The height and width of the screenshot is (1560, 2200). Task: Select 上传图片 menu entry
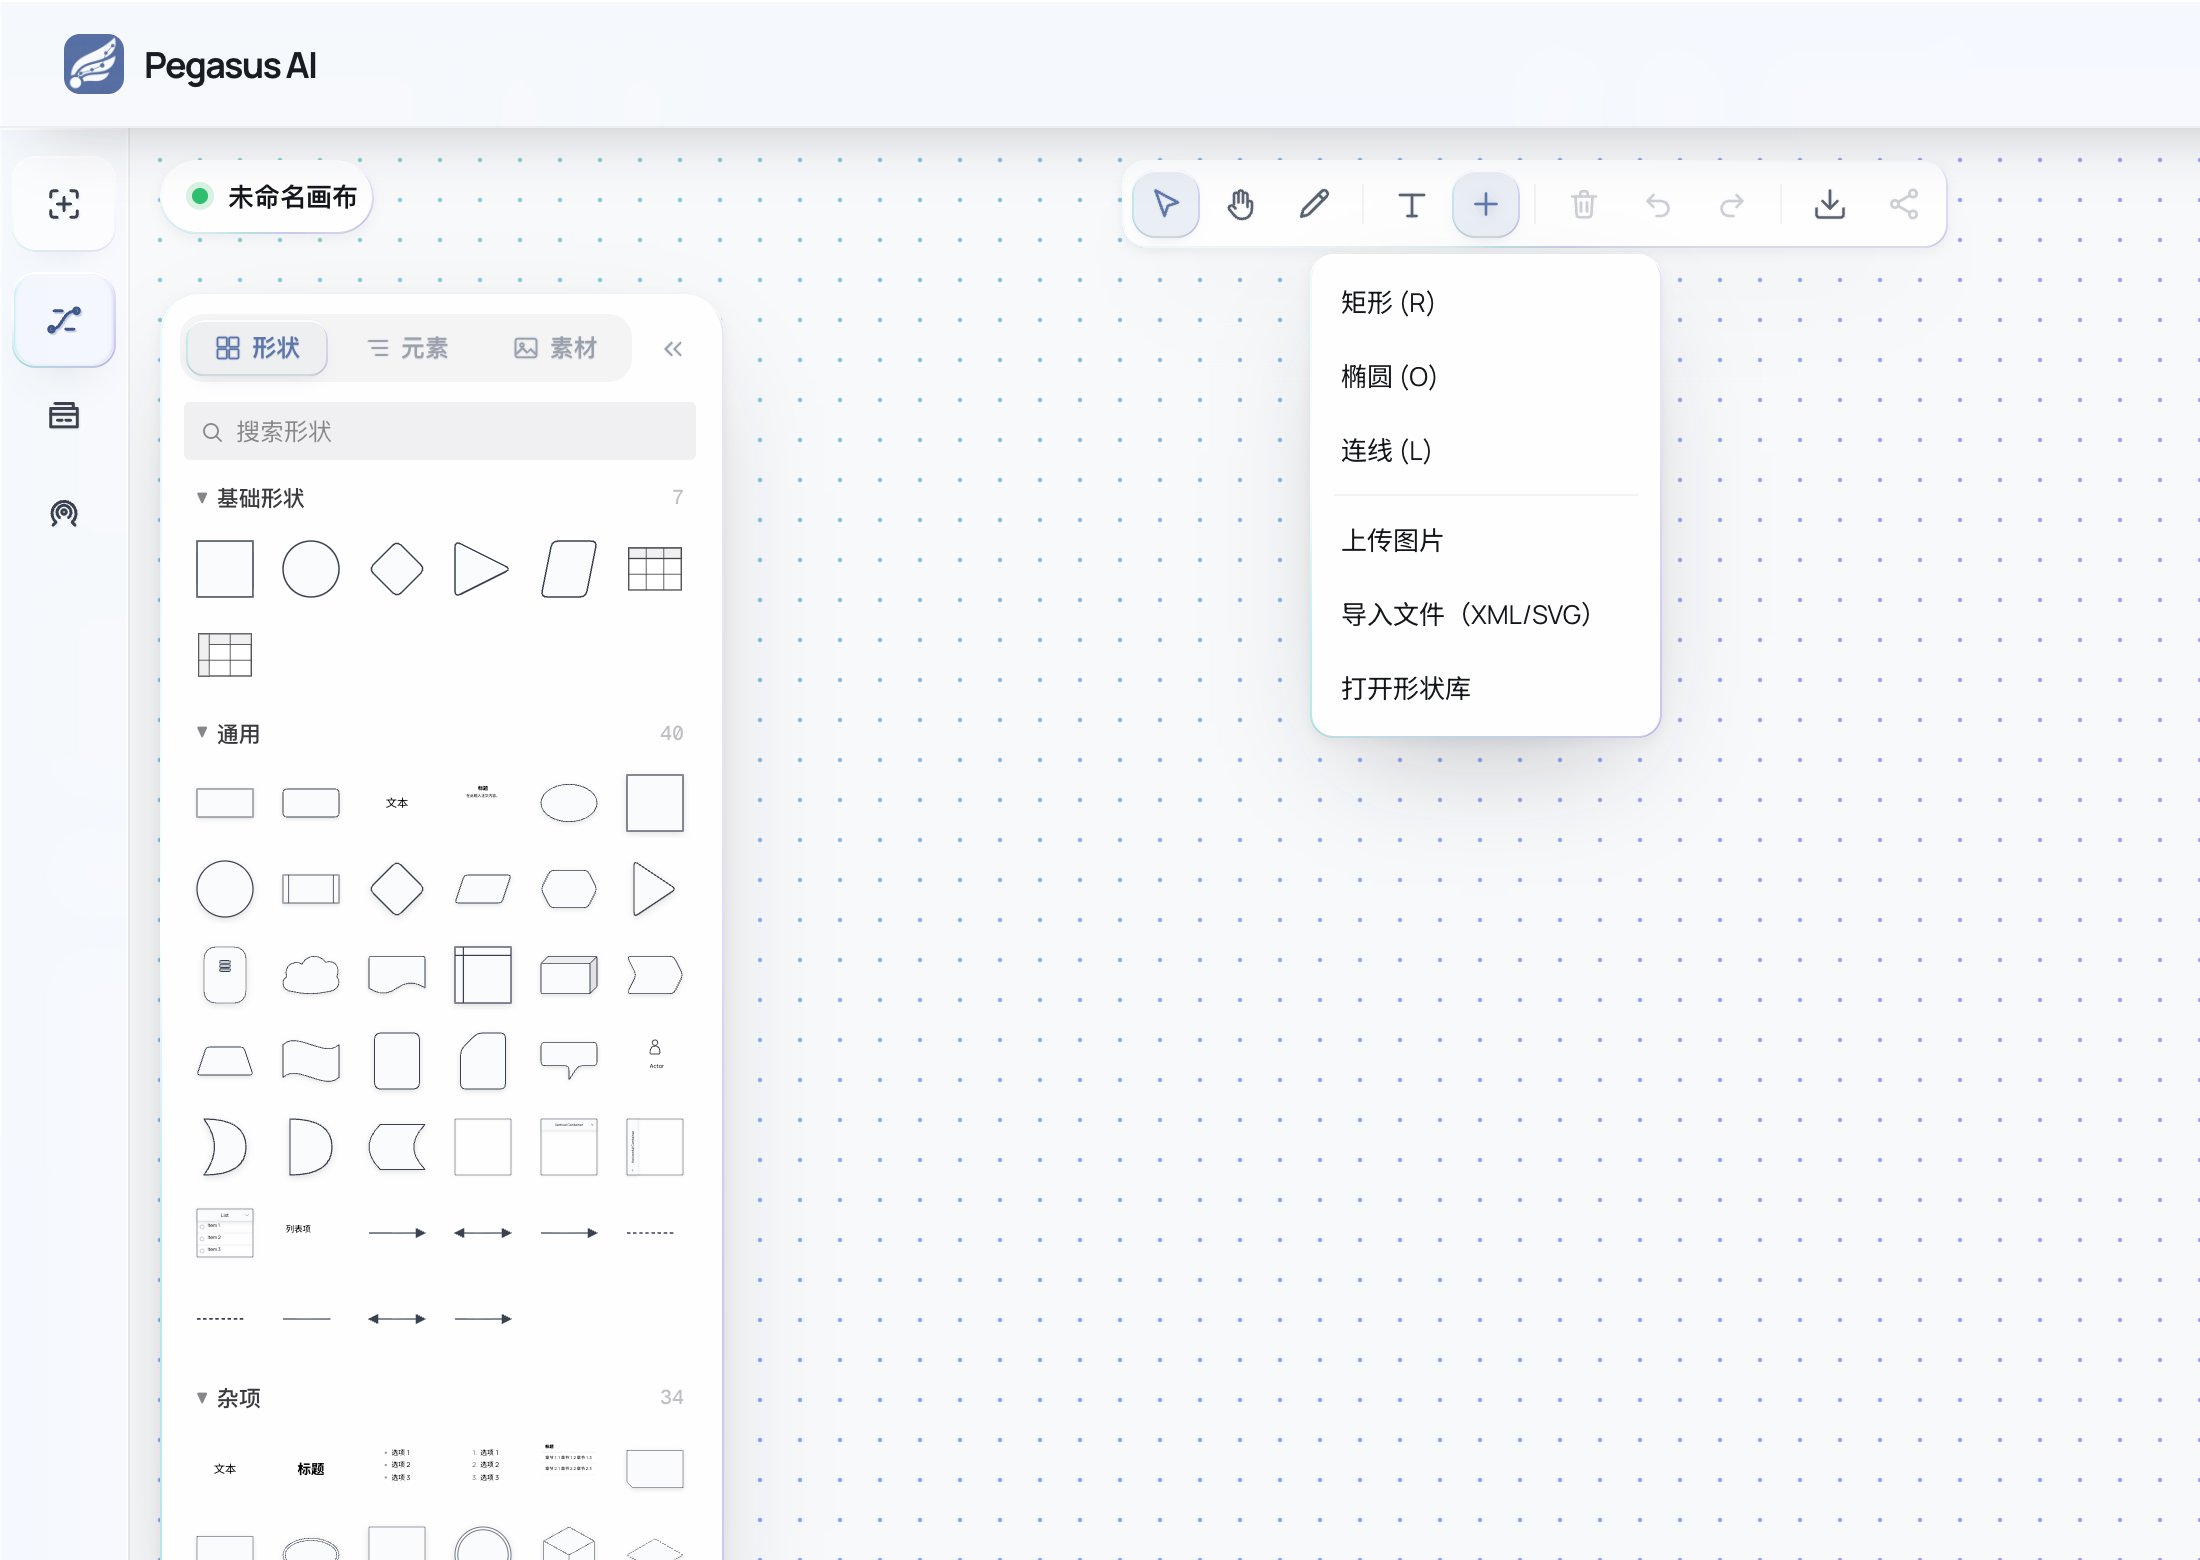coord(1485,540)
